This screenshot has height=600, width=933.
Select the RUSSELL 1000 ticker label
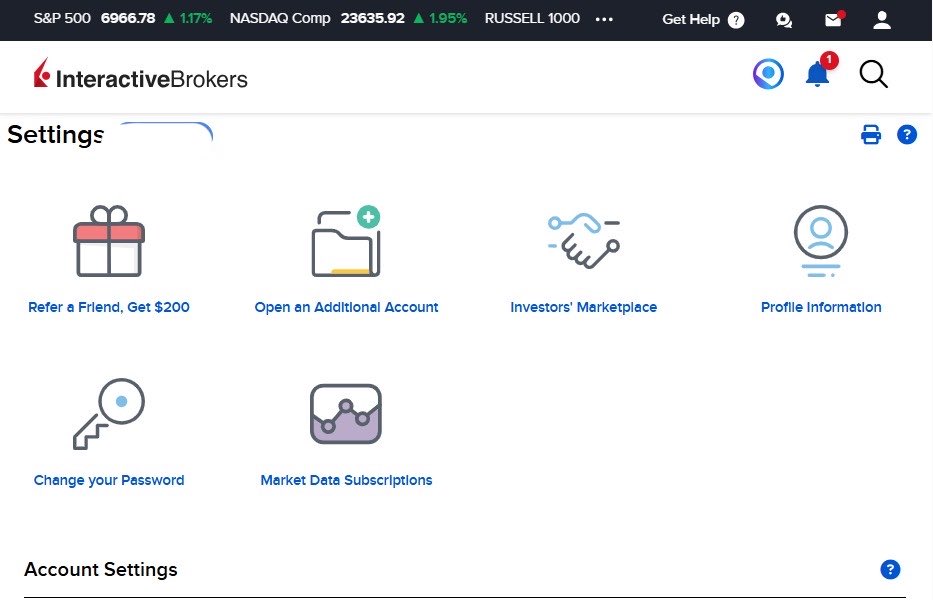coord(532,18)
